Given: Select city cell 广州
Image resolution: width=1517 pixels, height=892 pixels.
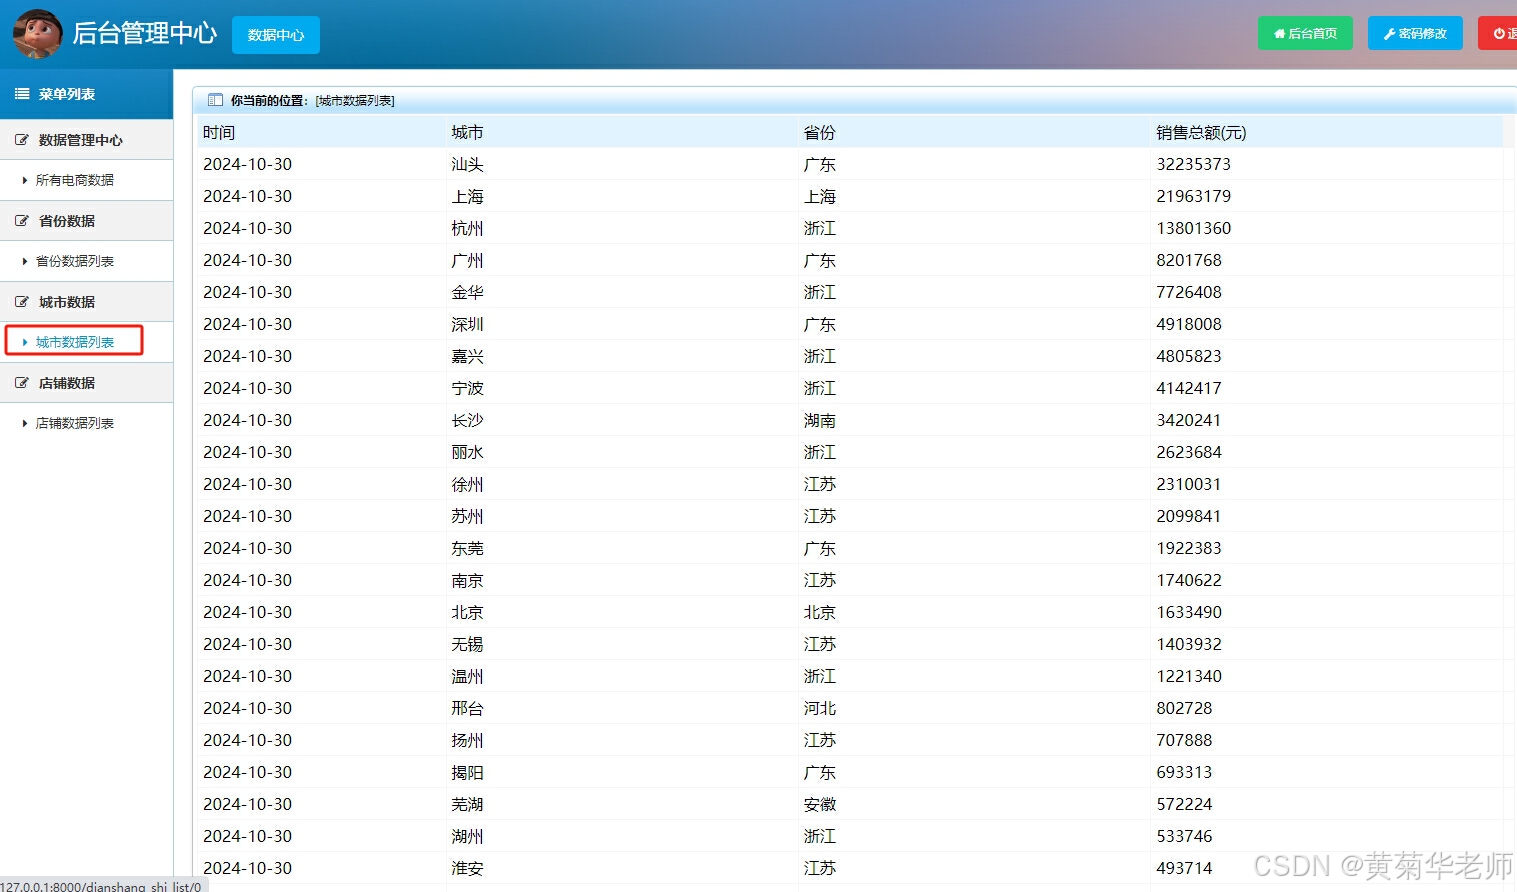Looking at the screenshot, I should click(x=467, y=260).
